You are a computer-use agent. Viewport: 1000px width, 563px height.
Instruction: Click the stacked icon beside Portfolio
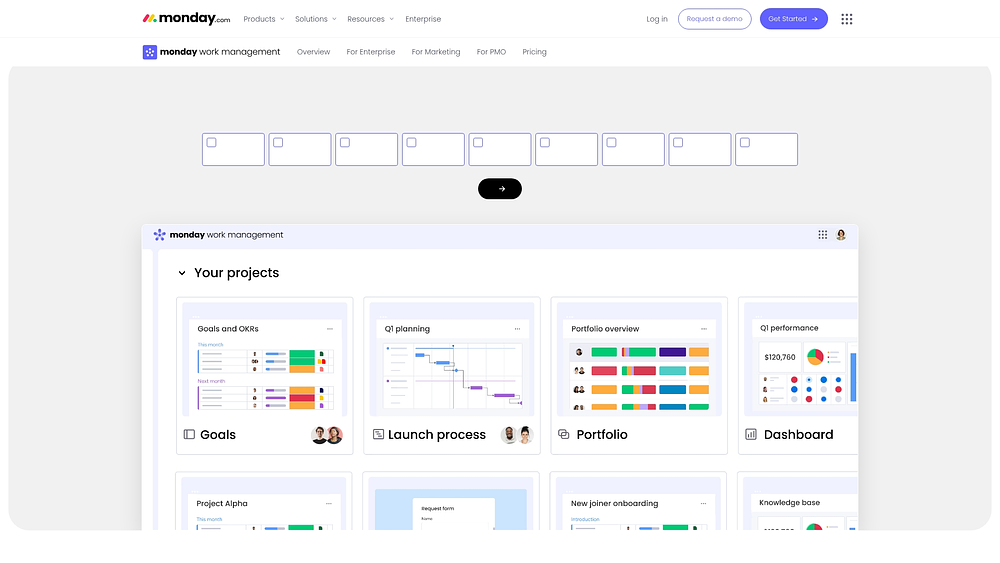point(564,434)
